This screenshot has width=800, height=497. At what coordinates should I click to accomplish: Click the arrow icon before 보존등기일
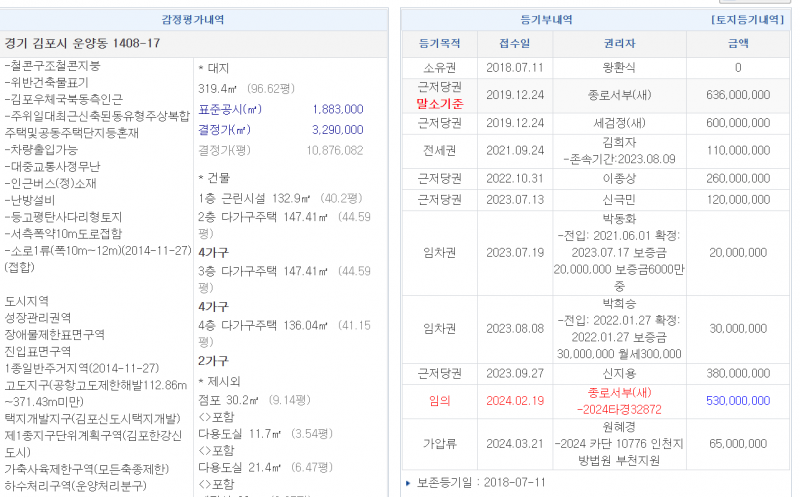(x=408, y=483)
